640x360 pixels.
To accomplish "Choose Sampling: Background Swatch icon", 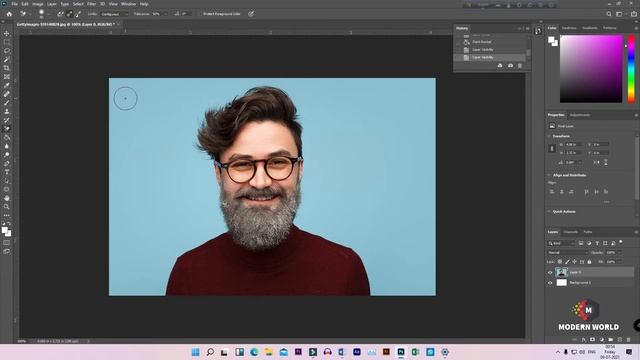I will 78,14.
